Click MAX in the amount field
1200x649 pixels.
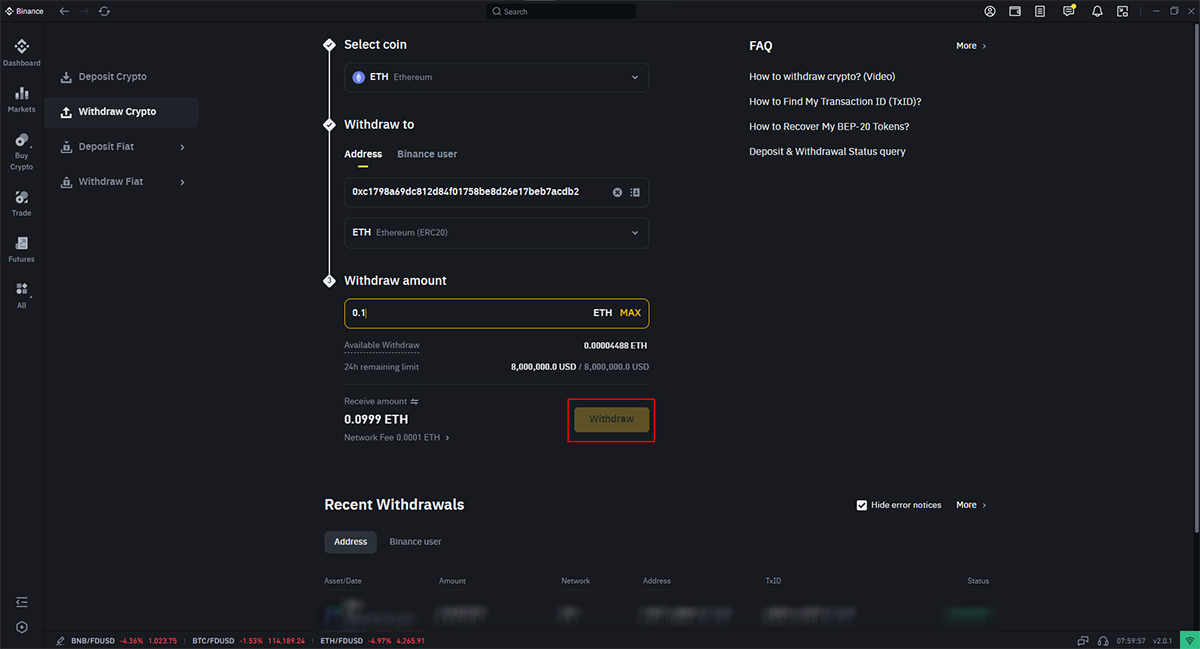pyautogui.click(x=630, y=313)
